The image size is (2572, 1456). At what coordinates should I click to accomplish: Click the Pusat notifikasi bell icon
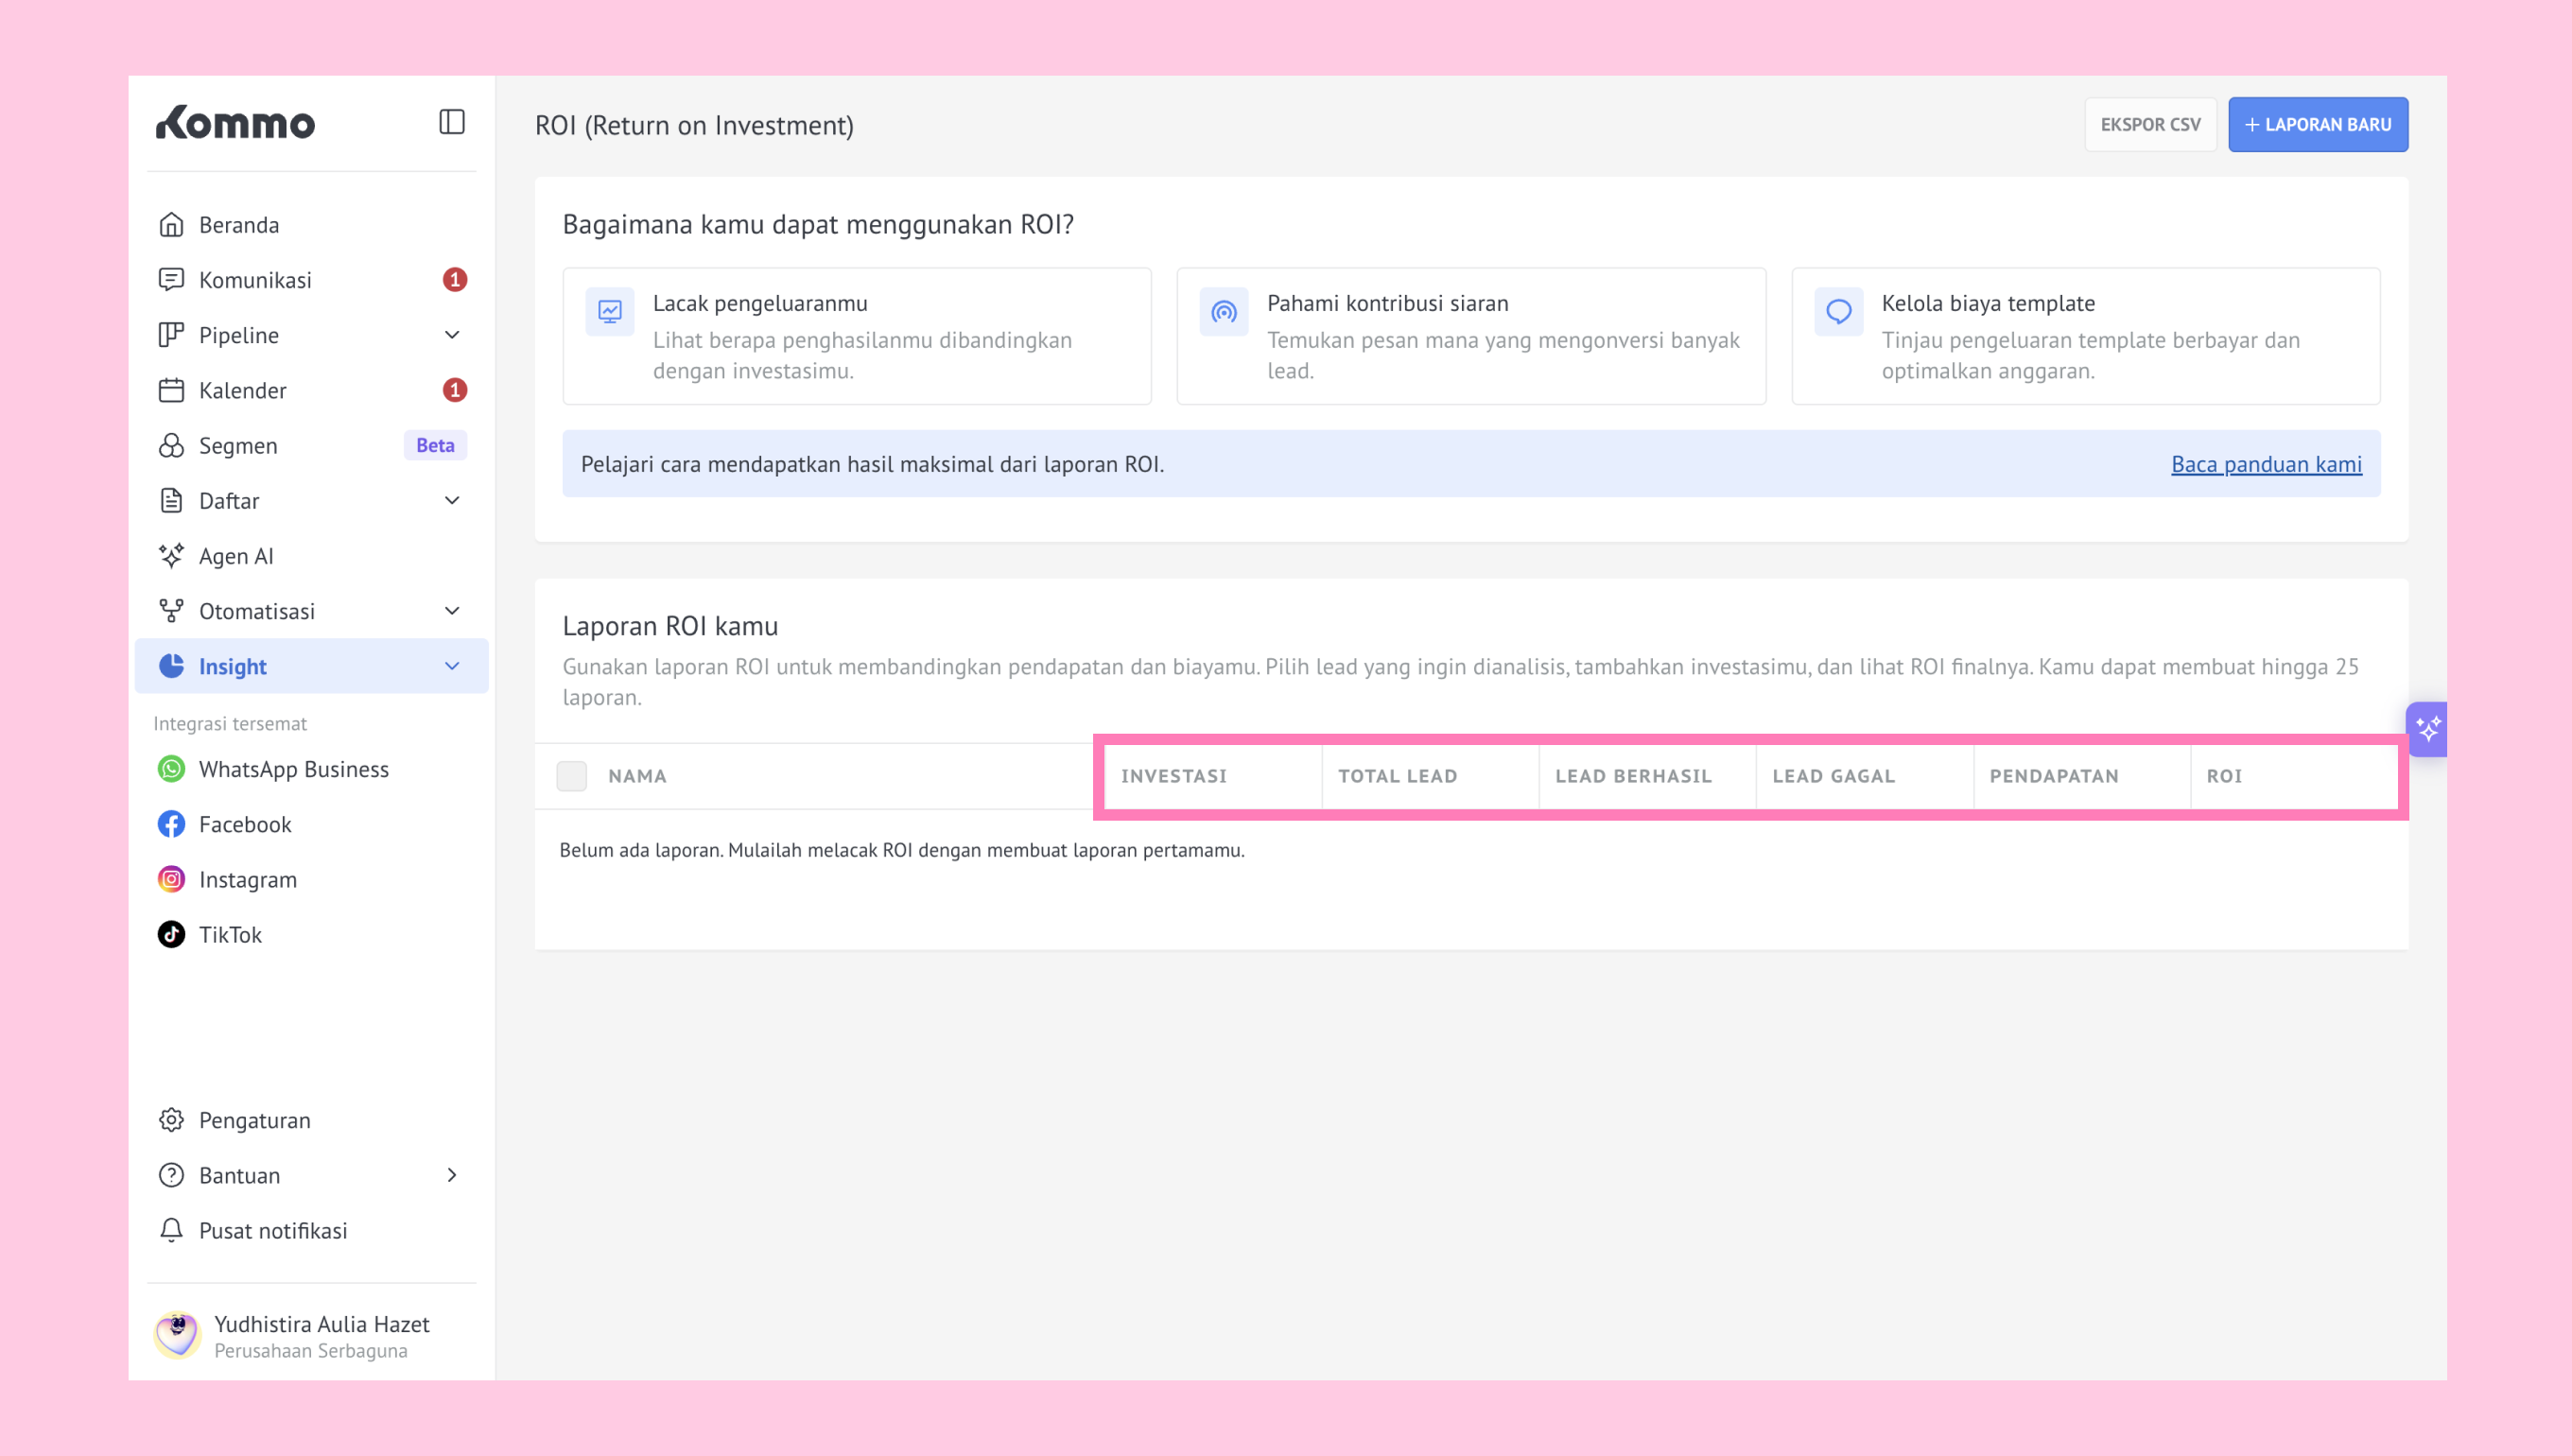pos(171,1230)
